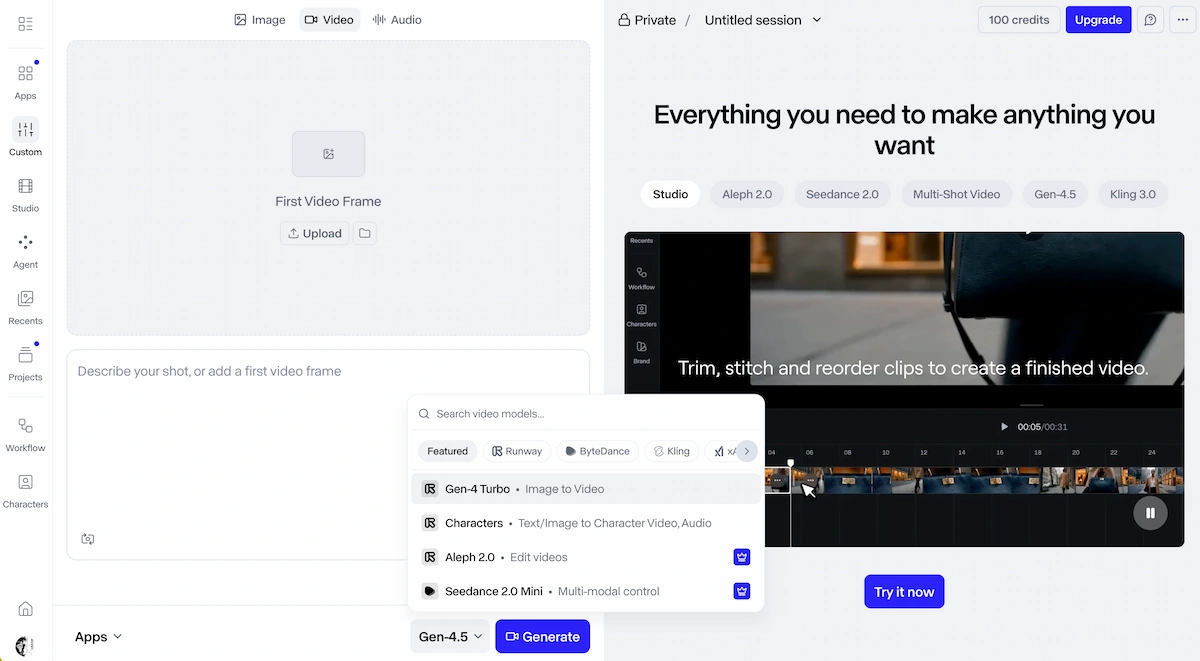Image resolution: width=1200 pixels, height=661 pixels.
Task: Select the Agent sidebar icon
Action: pyautogui.click(x=25, y=251)
